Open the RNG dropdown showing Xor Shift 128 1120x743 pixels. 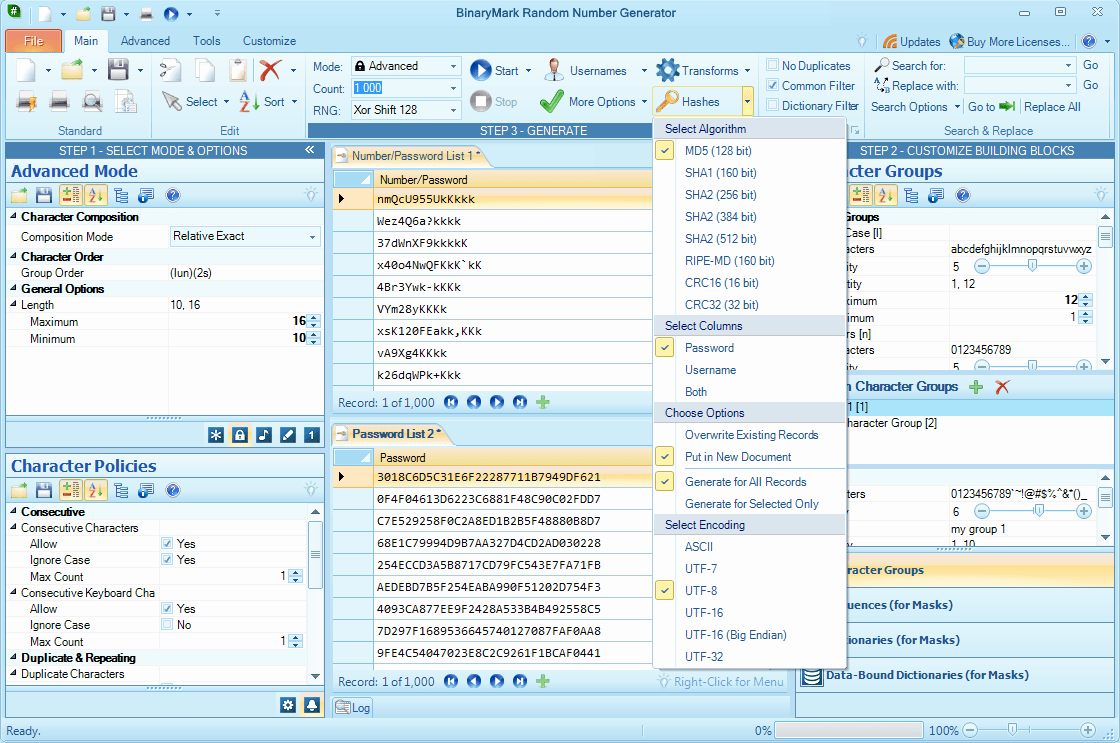[x=406, y=109]
